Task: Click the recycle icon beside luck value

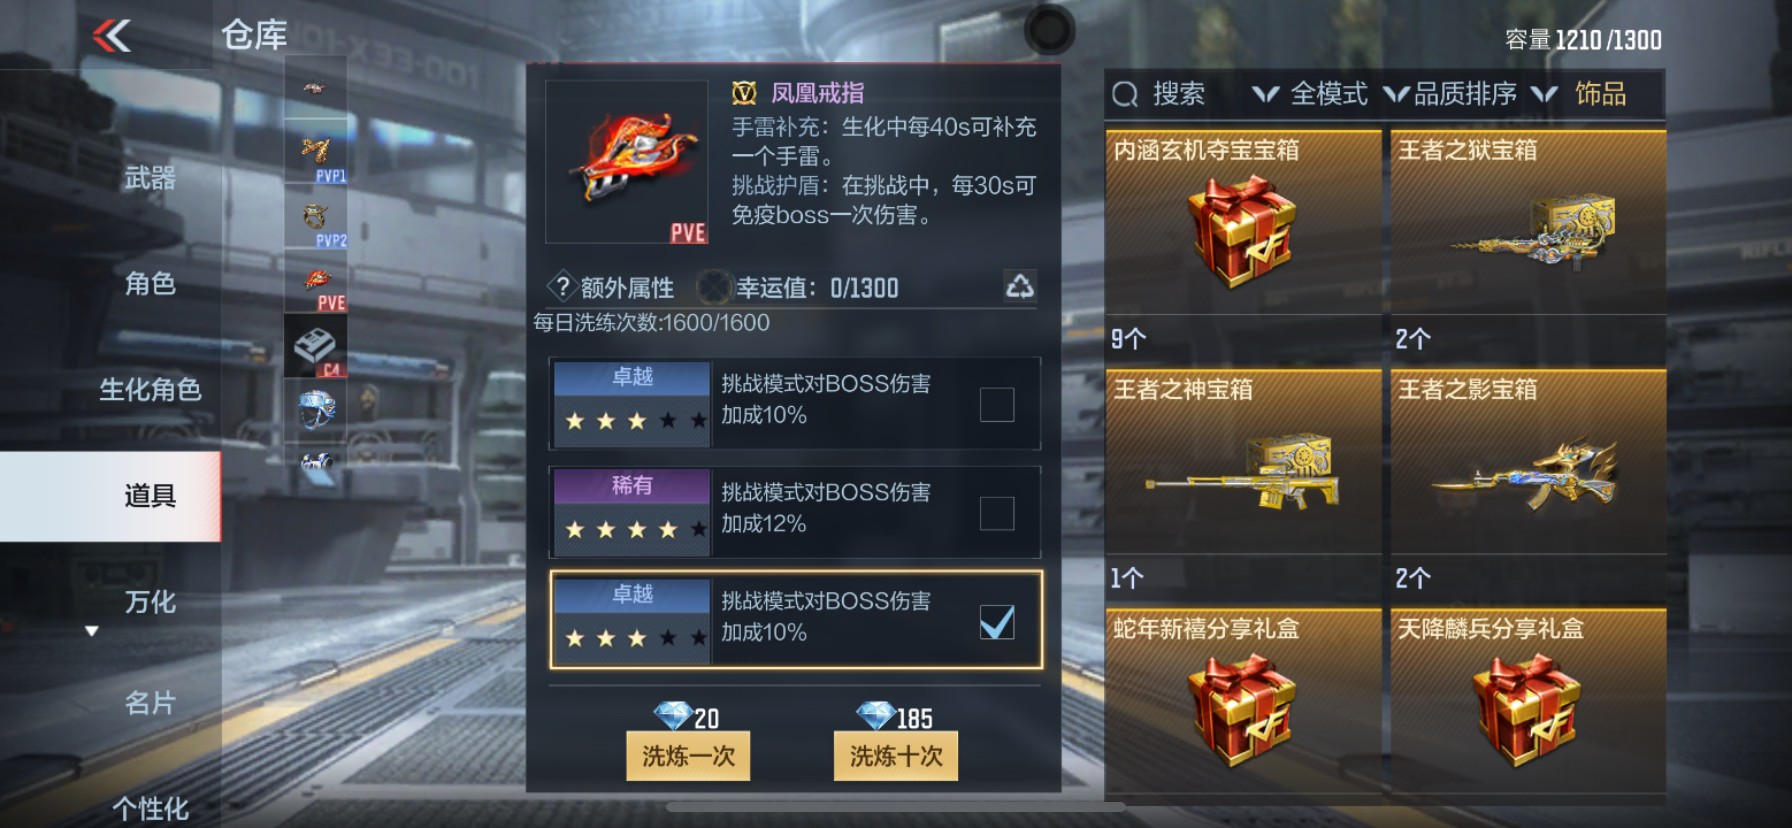Action: coord(1019,287)
